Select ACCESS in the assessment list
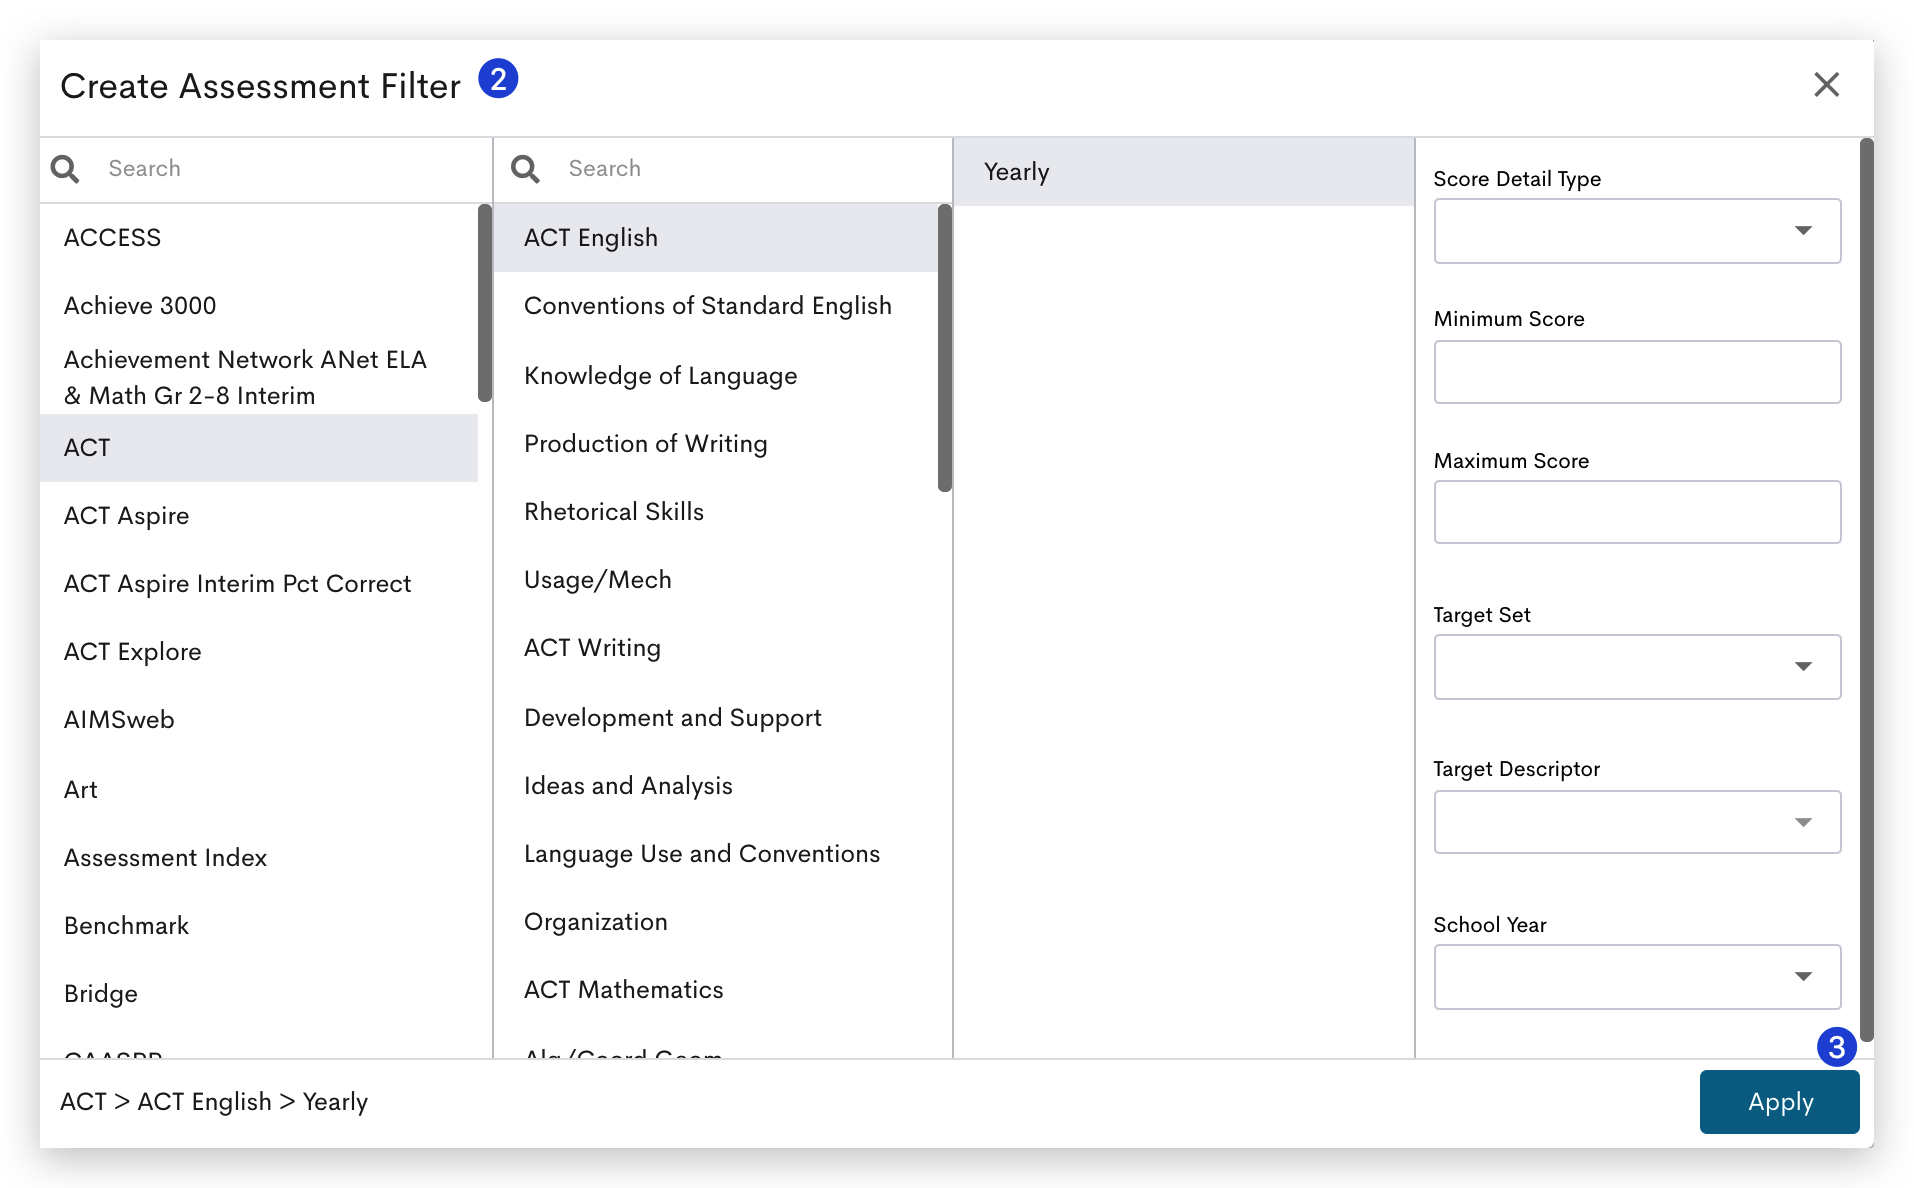This screenshot has width=1914, height=1188. coord(259,238)
